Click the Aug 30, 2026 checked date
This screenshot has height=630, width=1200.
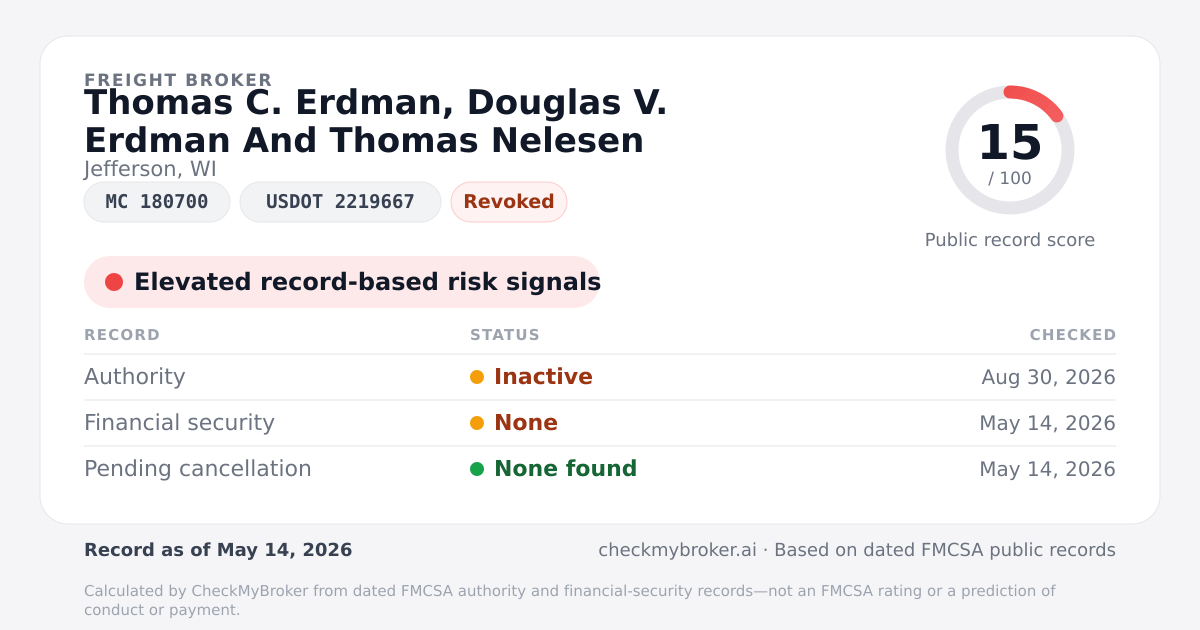pos(1048,377)
